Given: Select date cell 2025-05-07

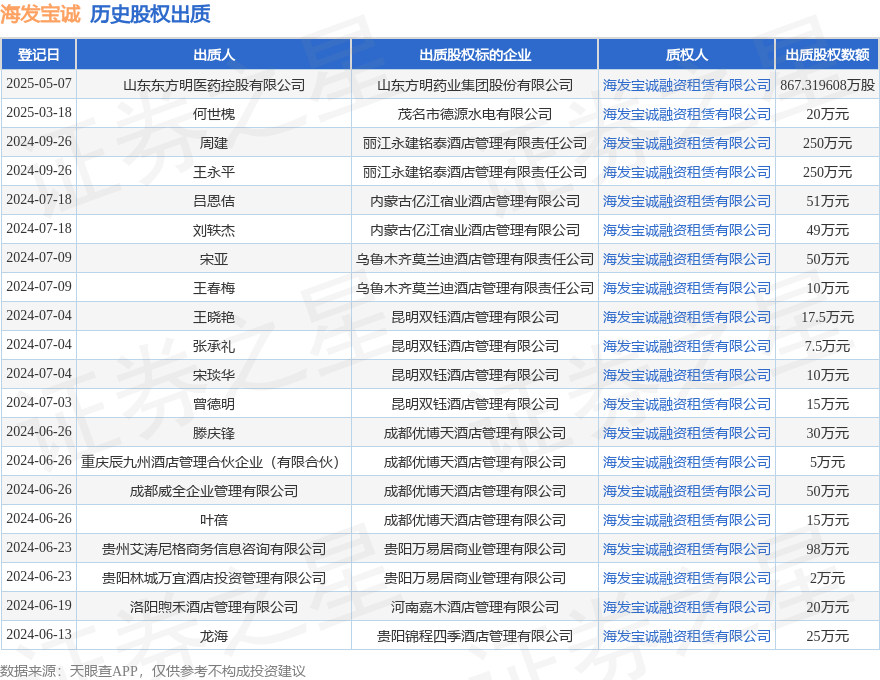Looking at the screenshot, I should coord(39,83).
